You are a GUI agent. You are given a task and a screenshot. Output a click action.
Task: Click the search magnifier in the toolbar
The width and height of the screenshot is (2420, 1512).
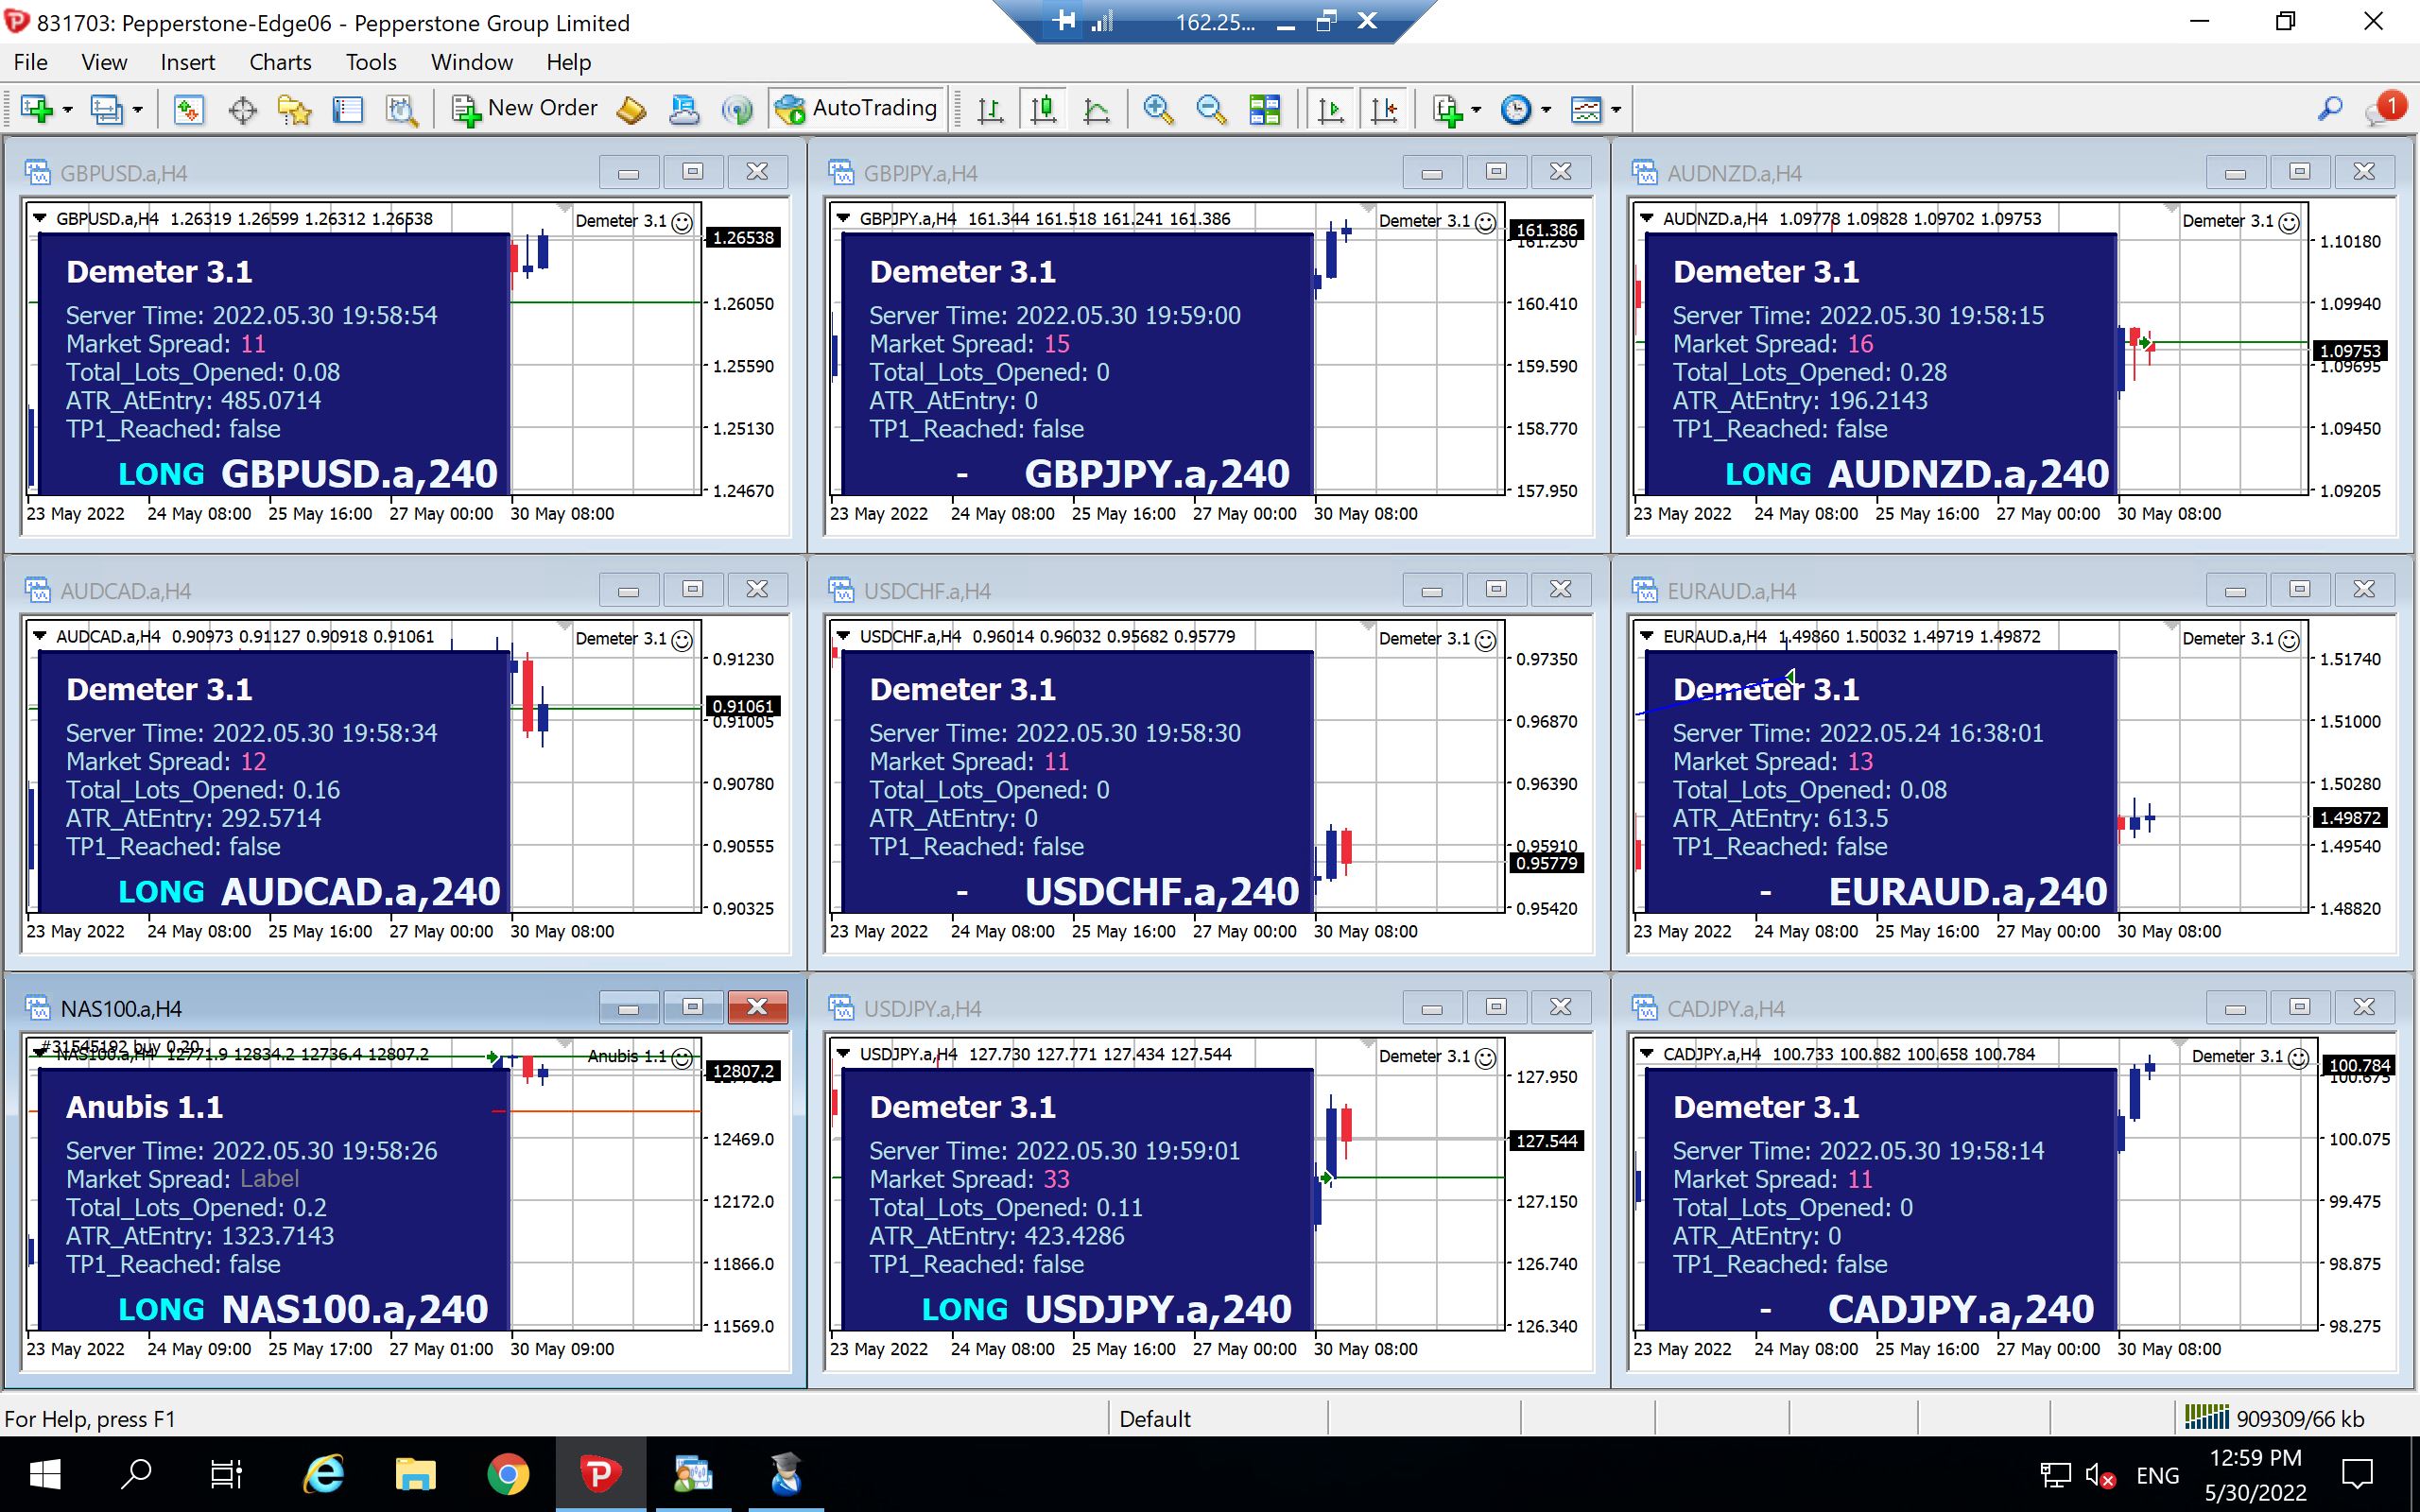(2330, 109)
